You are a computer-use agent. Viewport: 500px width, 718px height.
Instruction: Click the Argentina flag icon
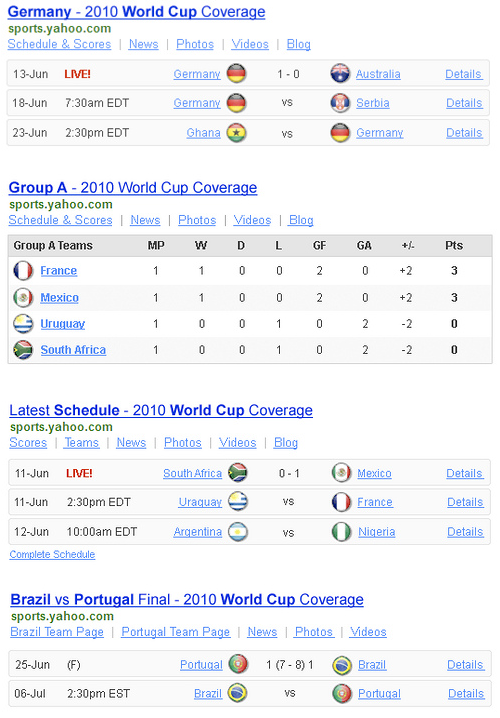coord(238,532)
